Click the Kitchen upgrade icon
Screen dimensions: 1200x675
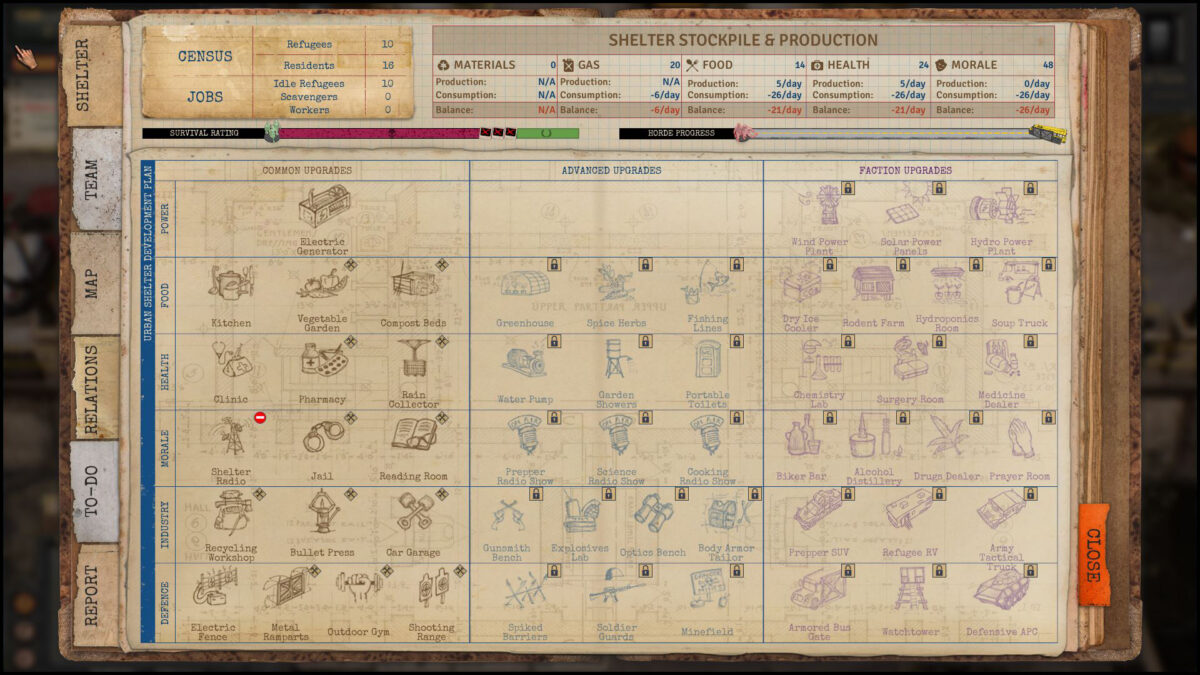point(230,285)
